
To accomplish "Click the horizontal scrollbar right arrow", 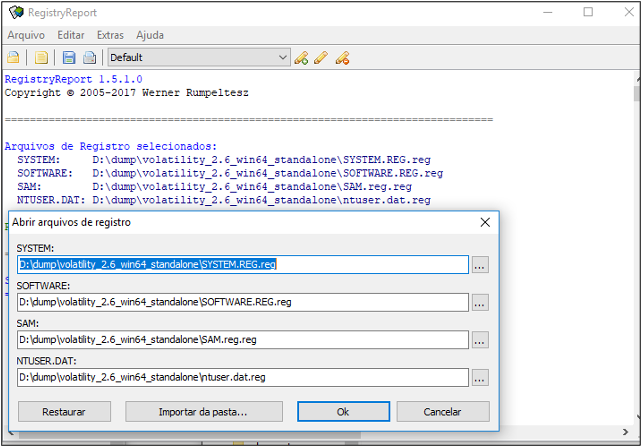I will tap(626, 432).
